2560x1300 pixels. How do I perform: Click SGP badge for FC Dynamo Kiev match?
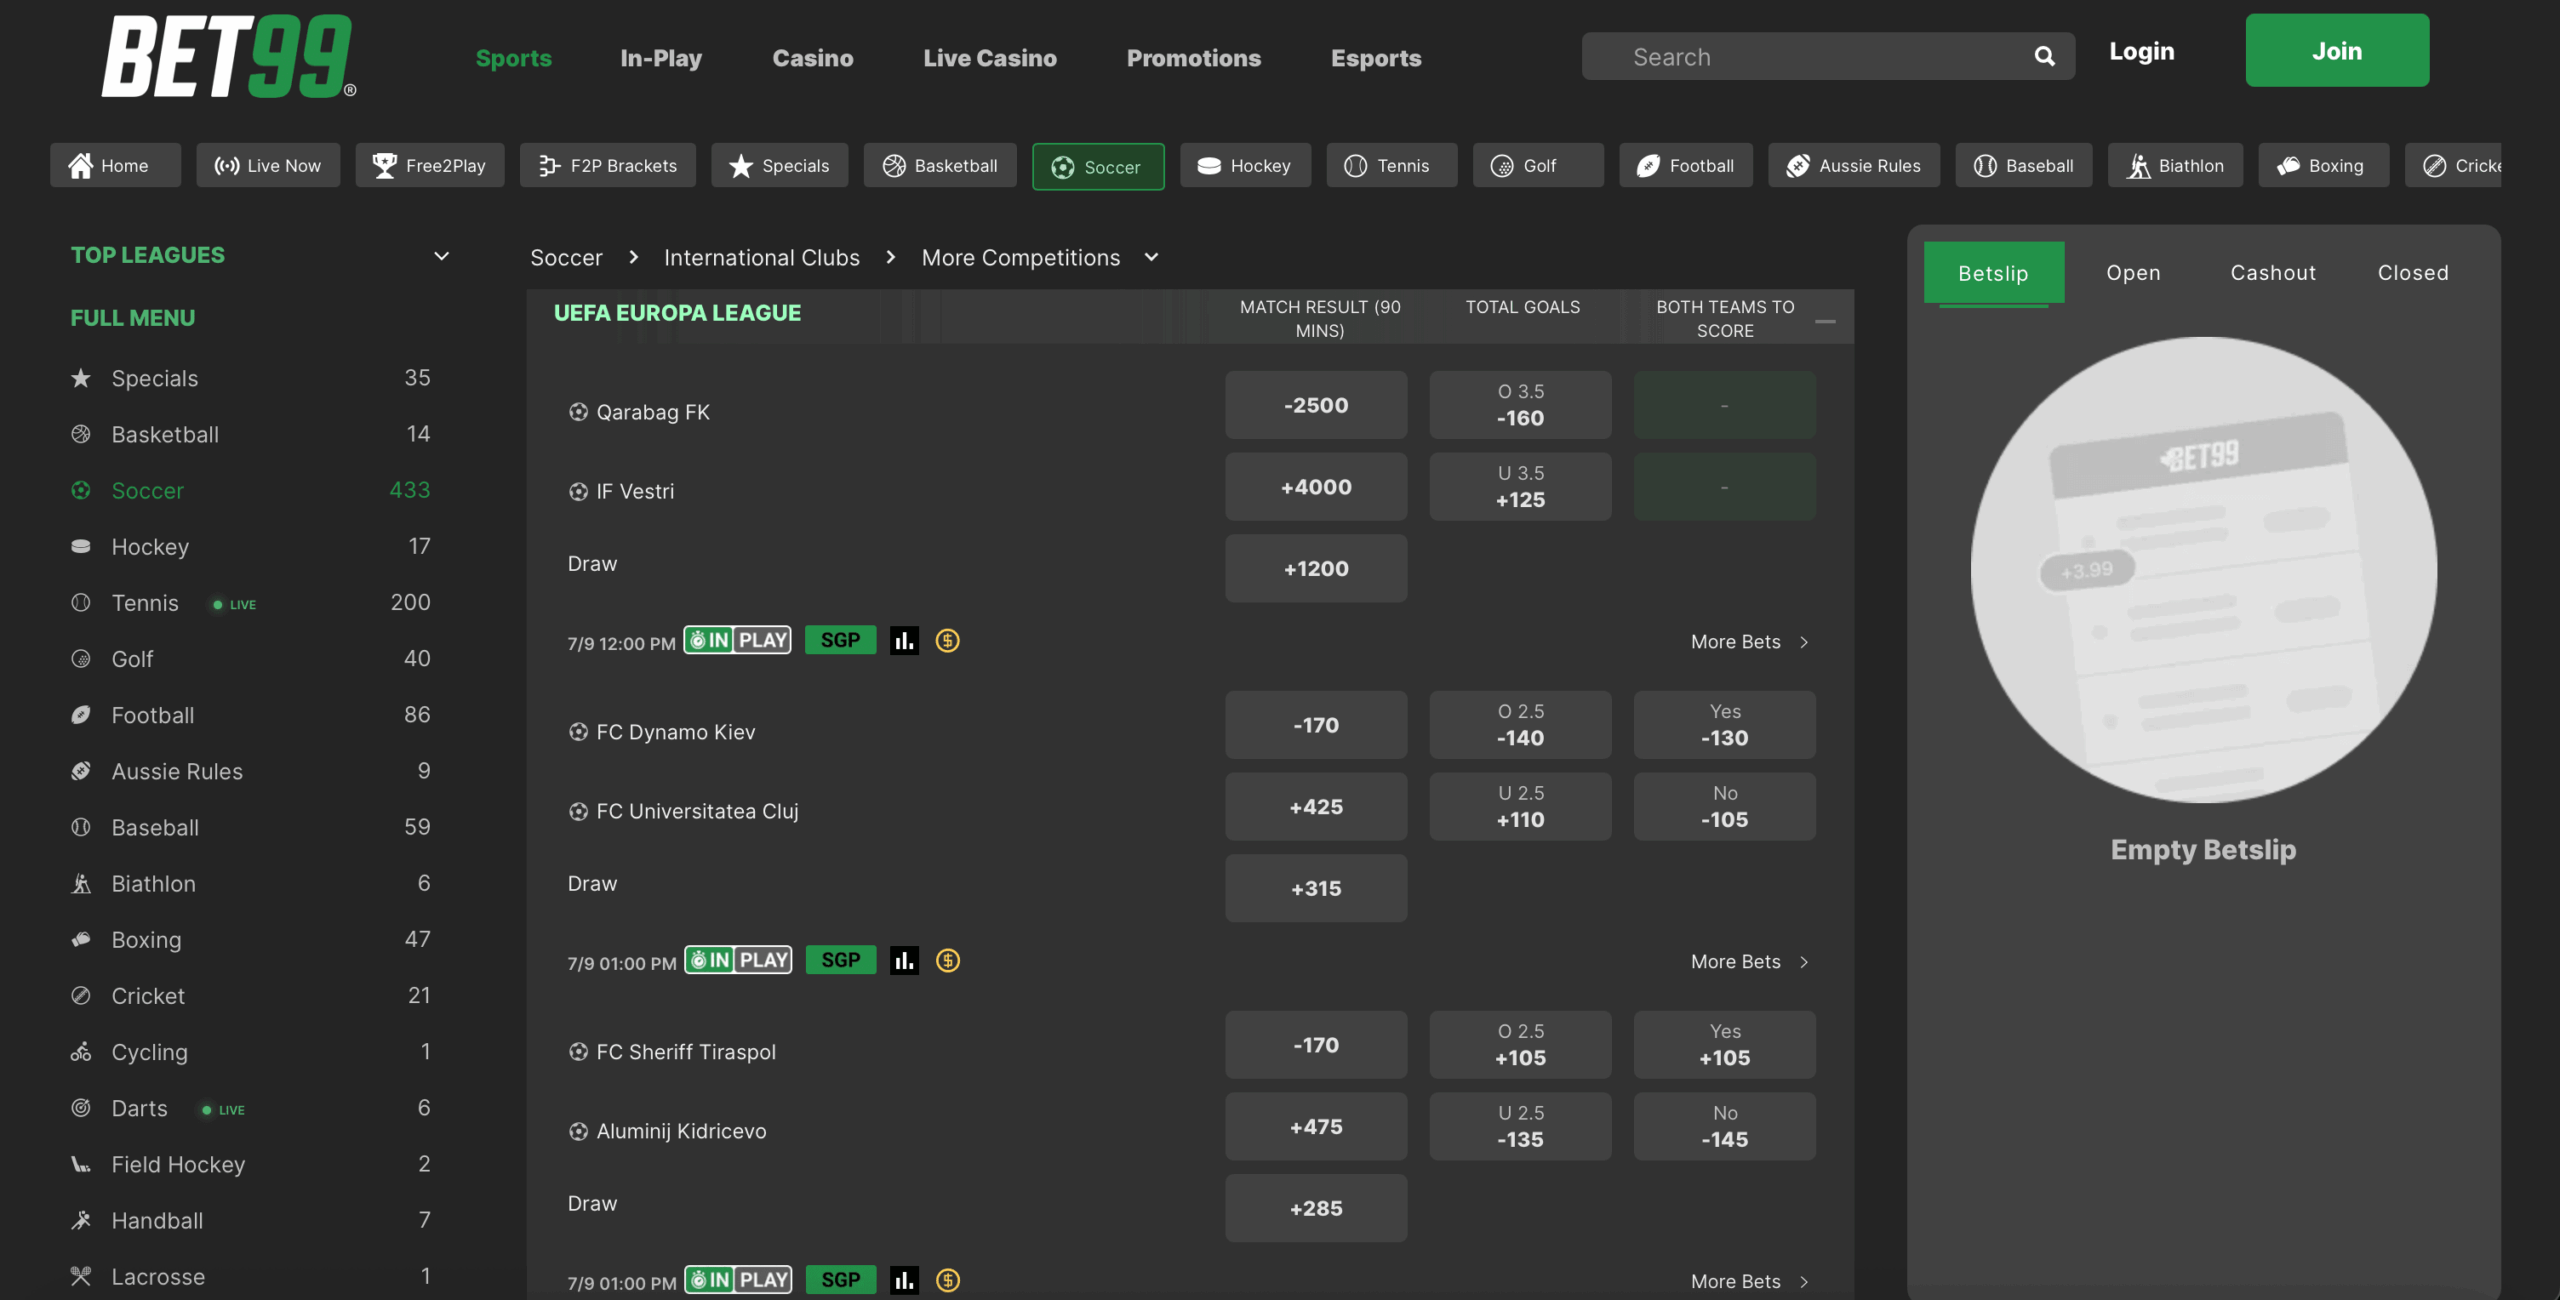tap(841, 960)
